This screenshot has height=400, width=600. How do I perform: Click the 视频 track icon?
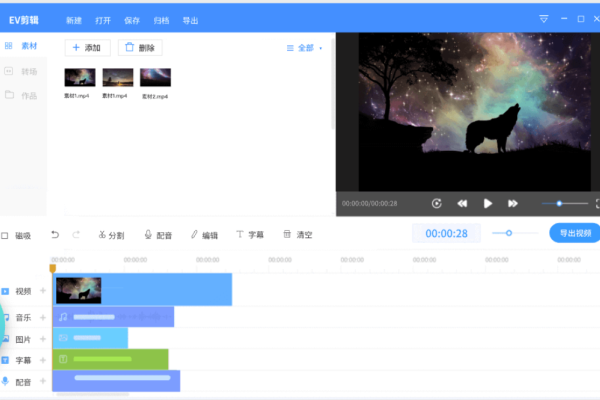pos(5,292)
